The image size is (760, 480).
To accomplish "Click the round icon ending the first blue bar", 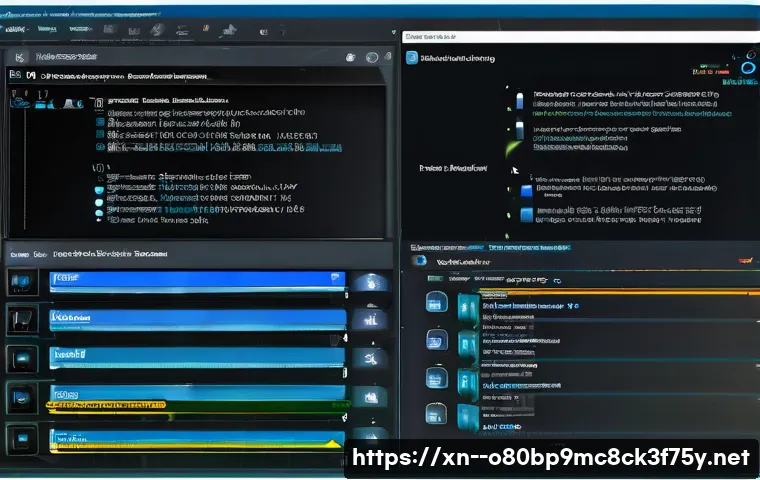I will coord(371,282).
